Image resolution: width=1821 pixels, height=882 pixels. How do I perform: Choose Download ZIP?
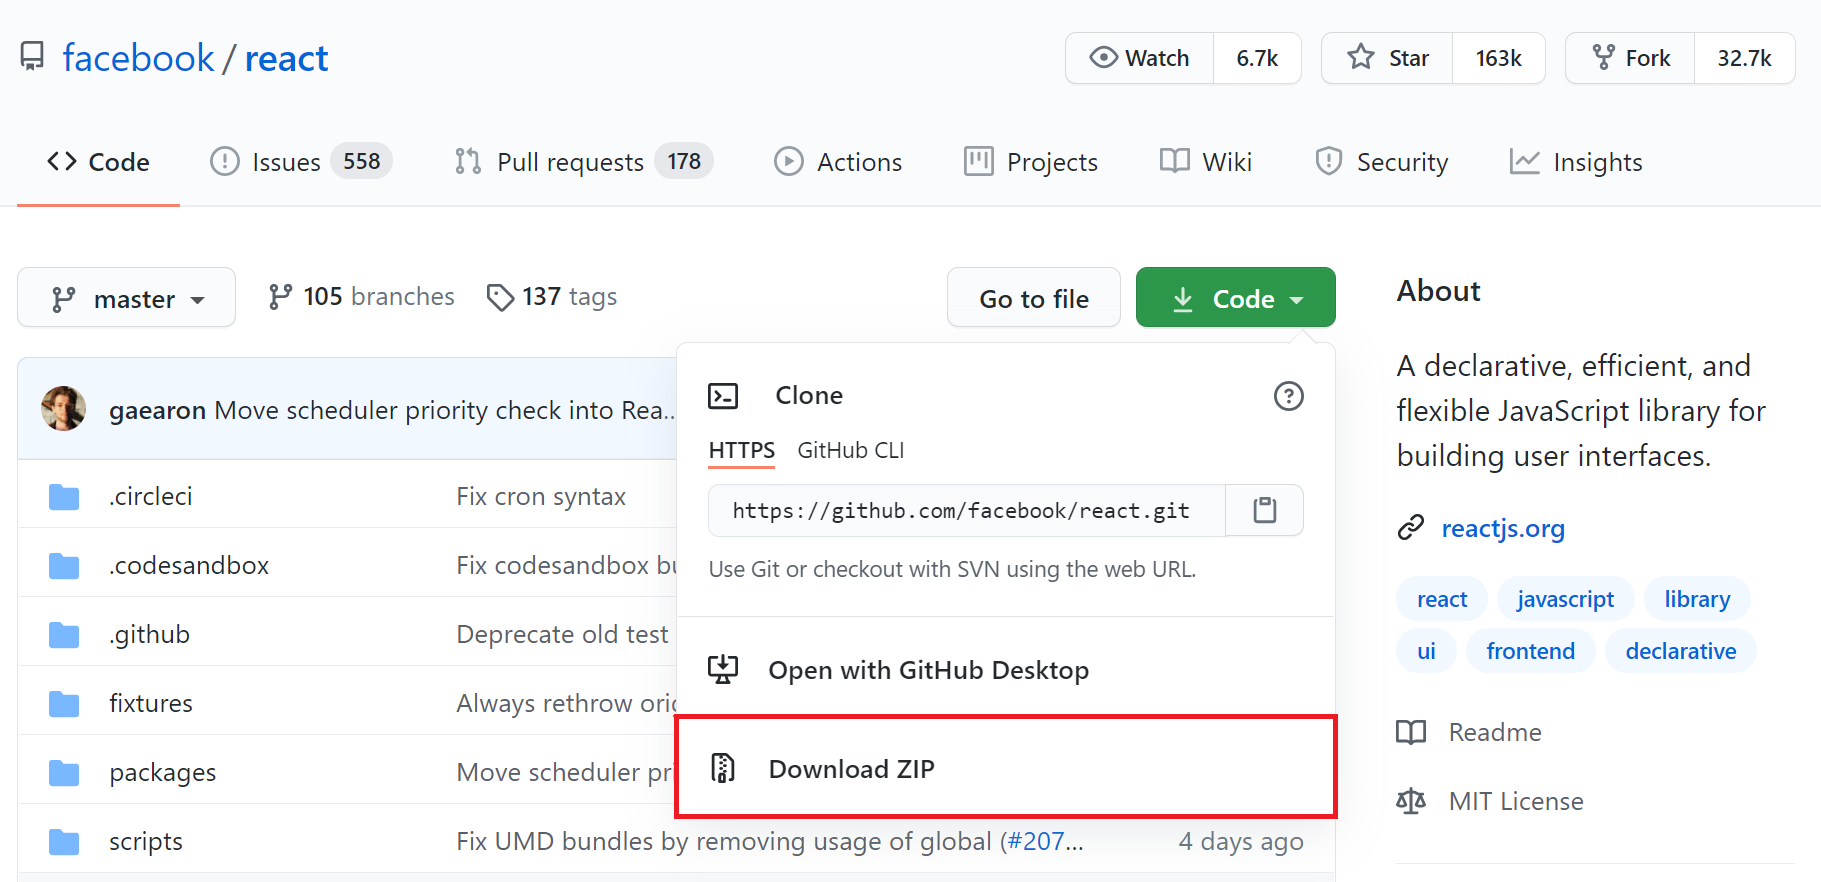coord(1006,767)
